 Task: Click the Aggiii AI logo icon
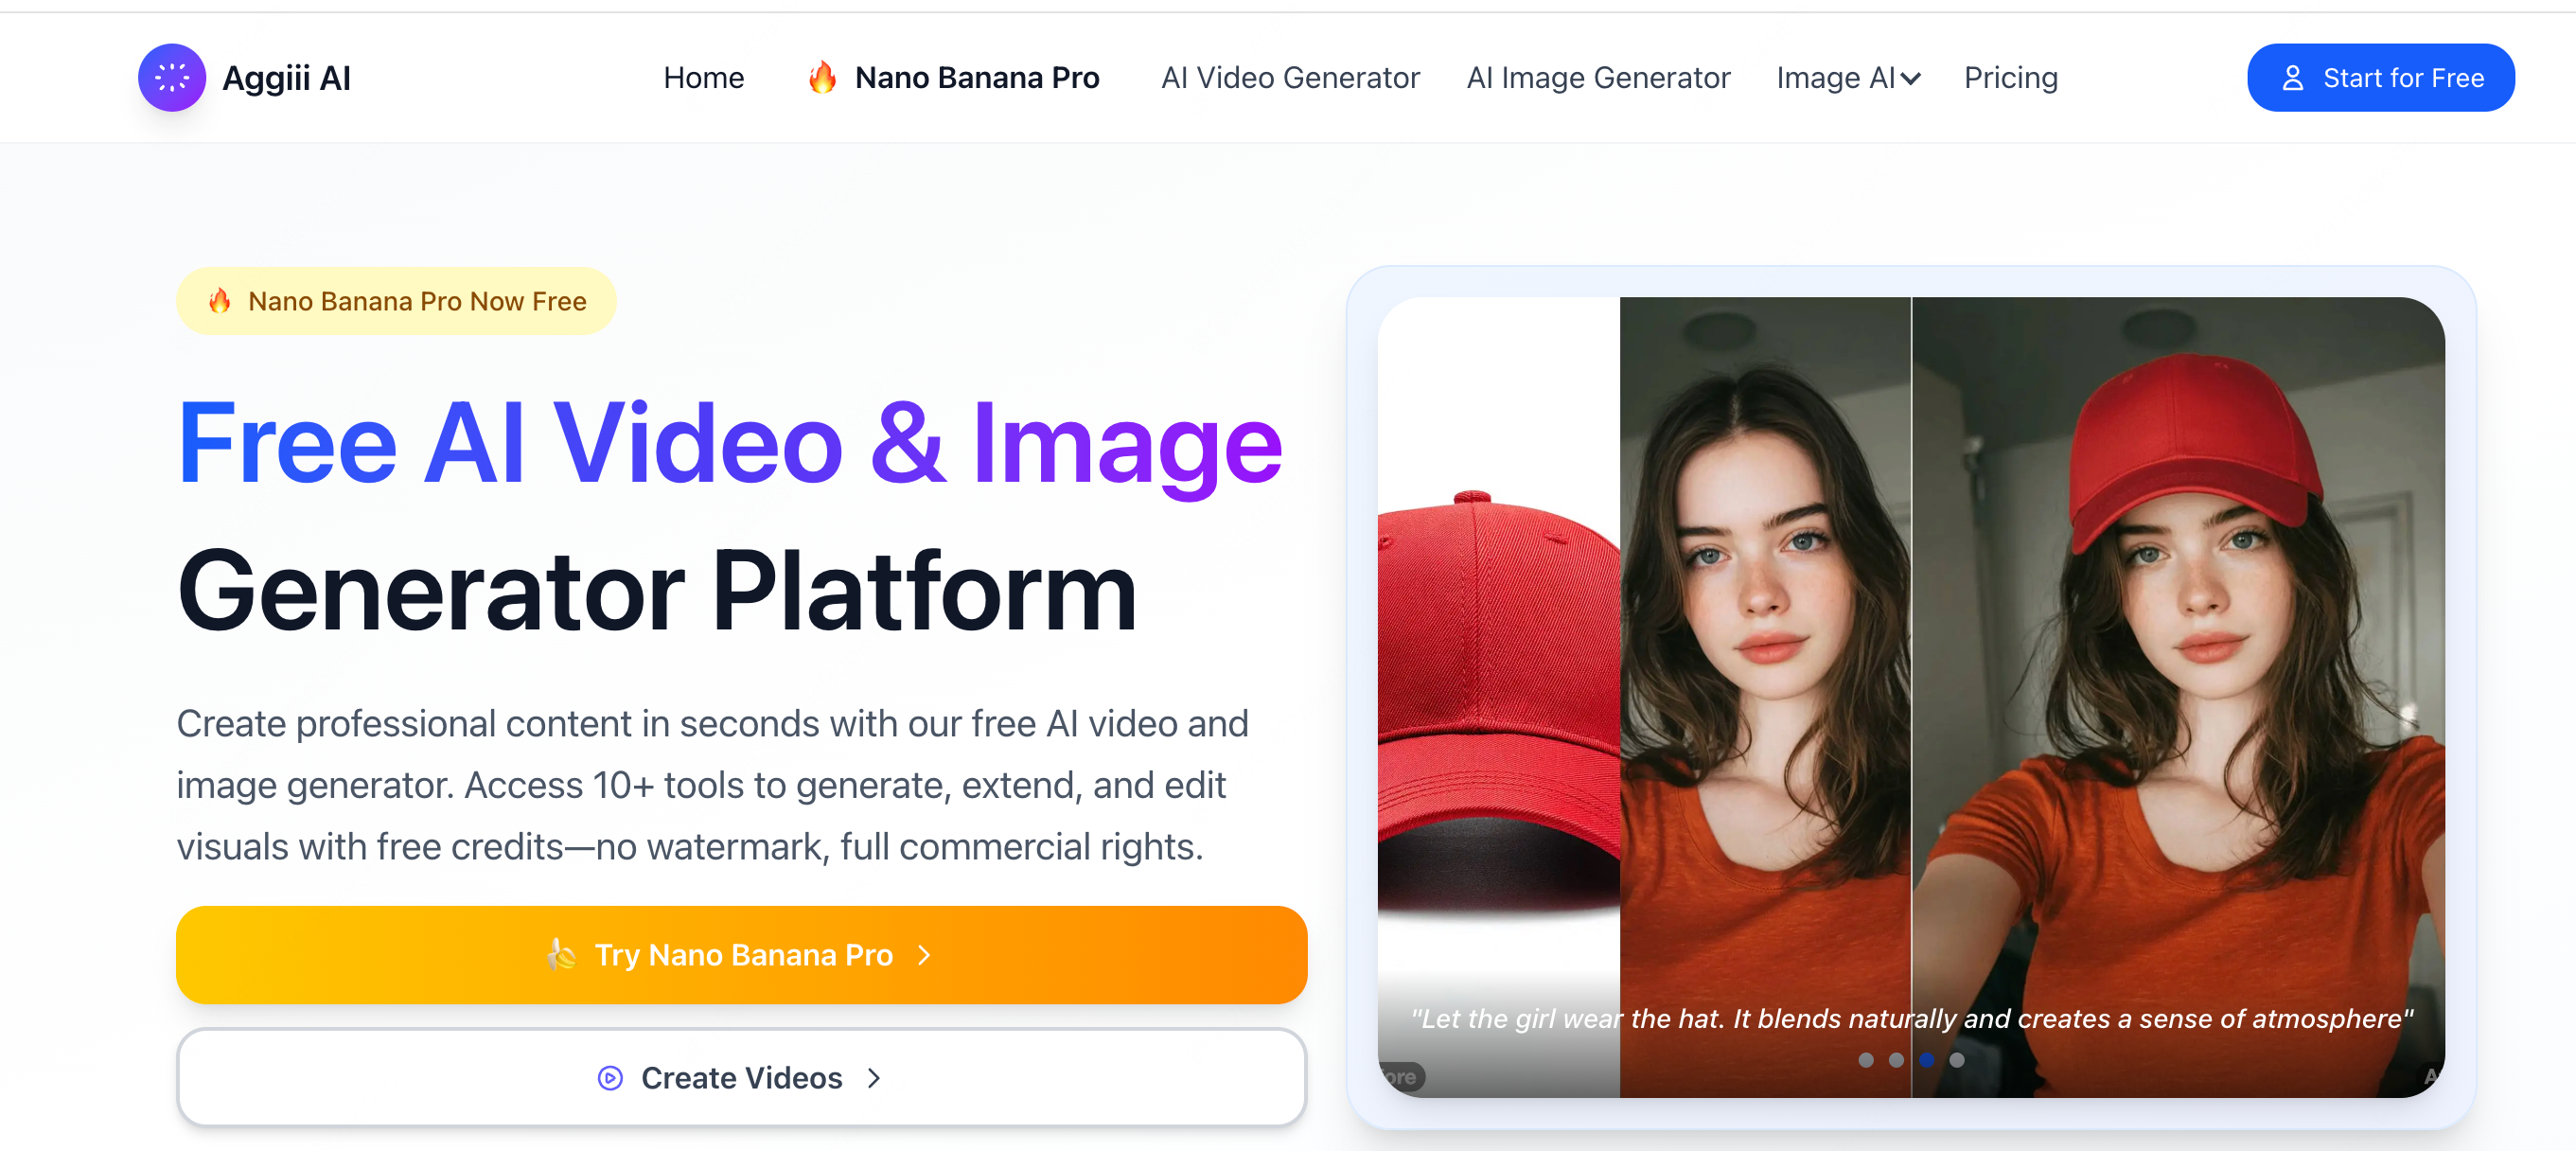coord(172,77)
